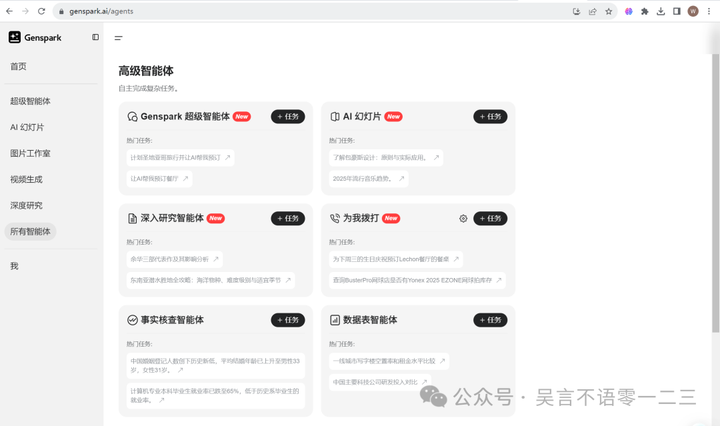
Task: Go forward with the browser forward arrow
Action: 25,11
